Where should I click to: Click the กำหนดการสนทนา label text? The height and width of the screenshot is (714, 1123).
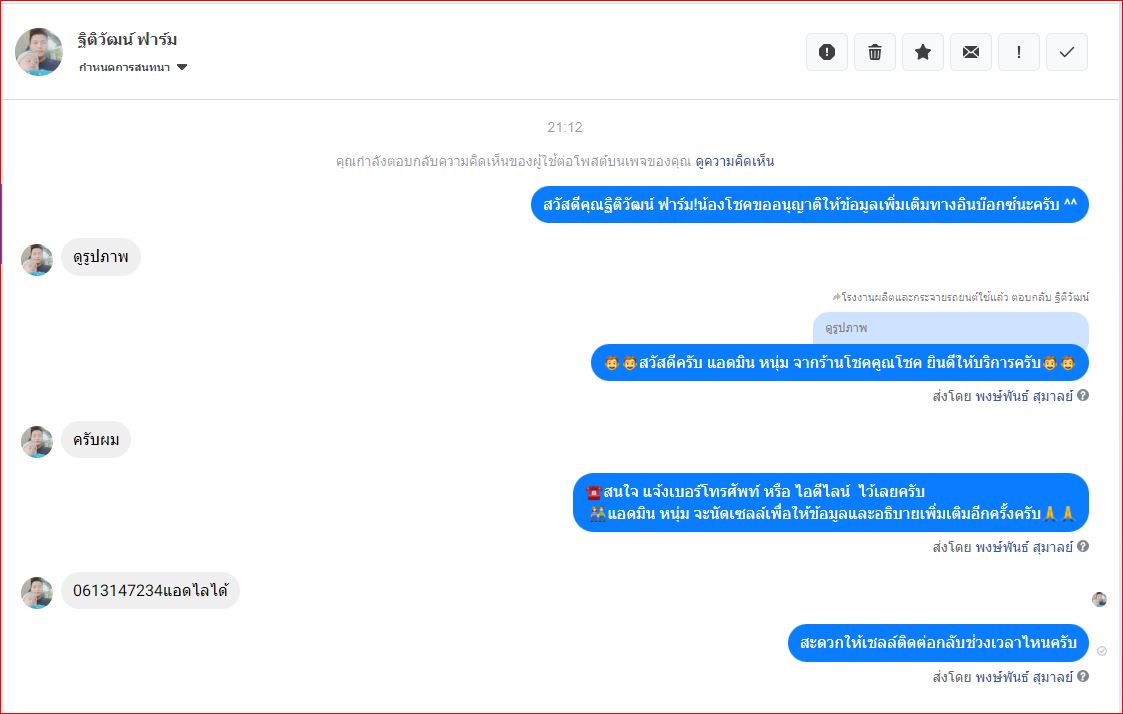125,67
